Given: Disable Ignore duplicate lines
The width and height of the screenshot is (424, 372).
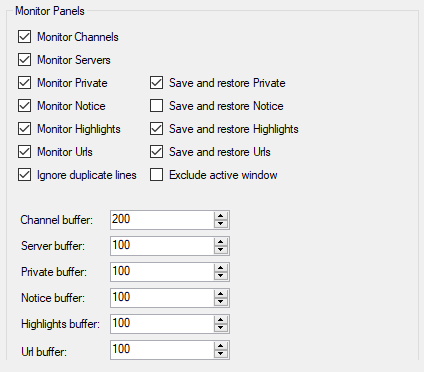Looking at the screenshot, I should tap(25, 175).
